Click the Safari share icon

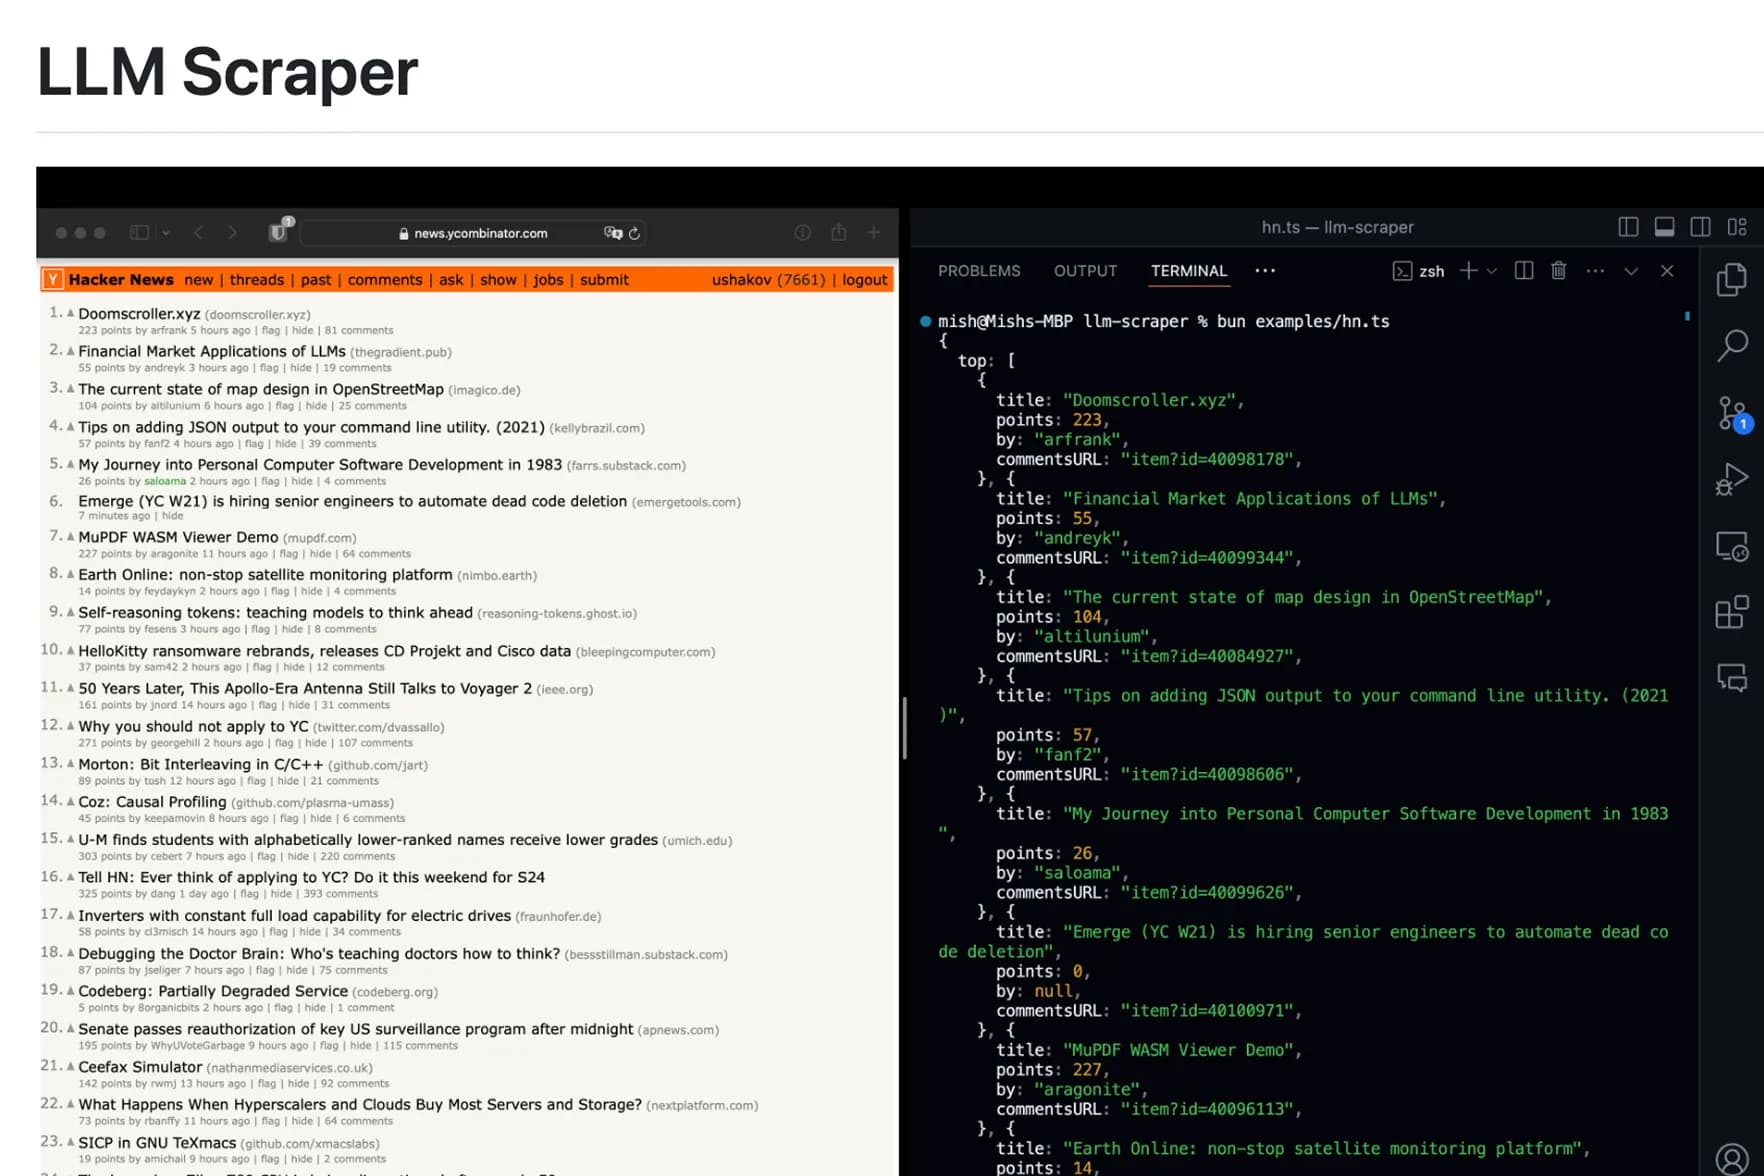(838, 232)
